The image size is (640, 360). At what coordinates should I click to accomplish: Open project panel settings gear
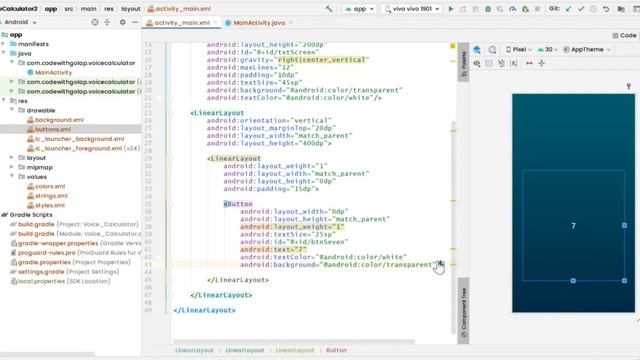pyautogui.click(x=122, y=22)
